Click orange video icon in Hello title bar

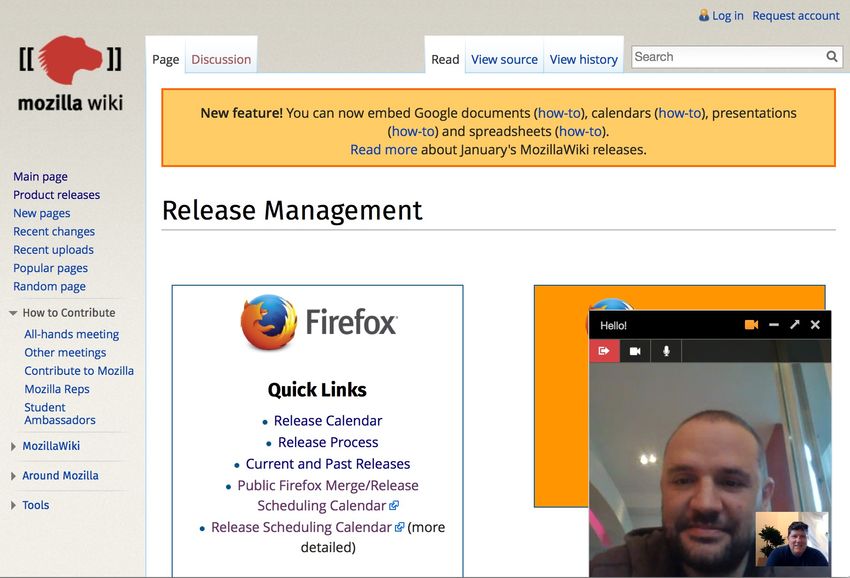(x=751, y=325)
